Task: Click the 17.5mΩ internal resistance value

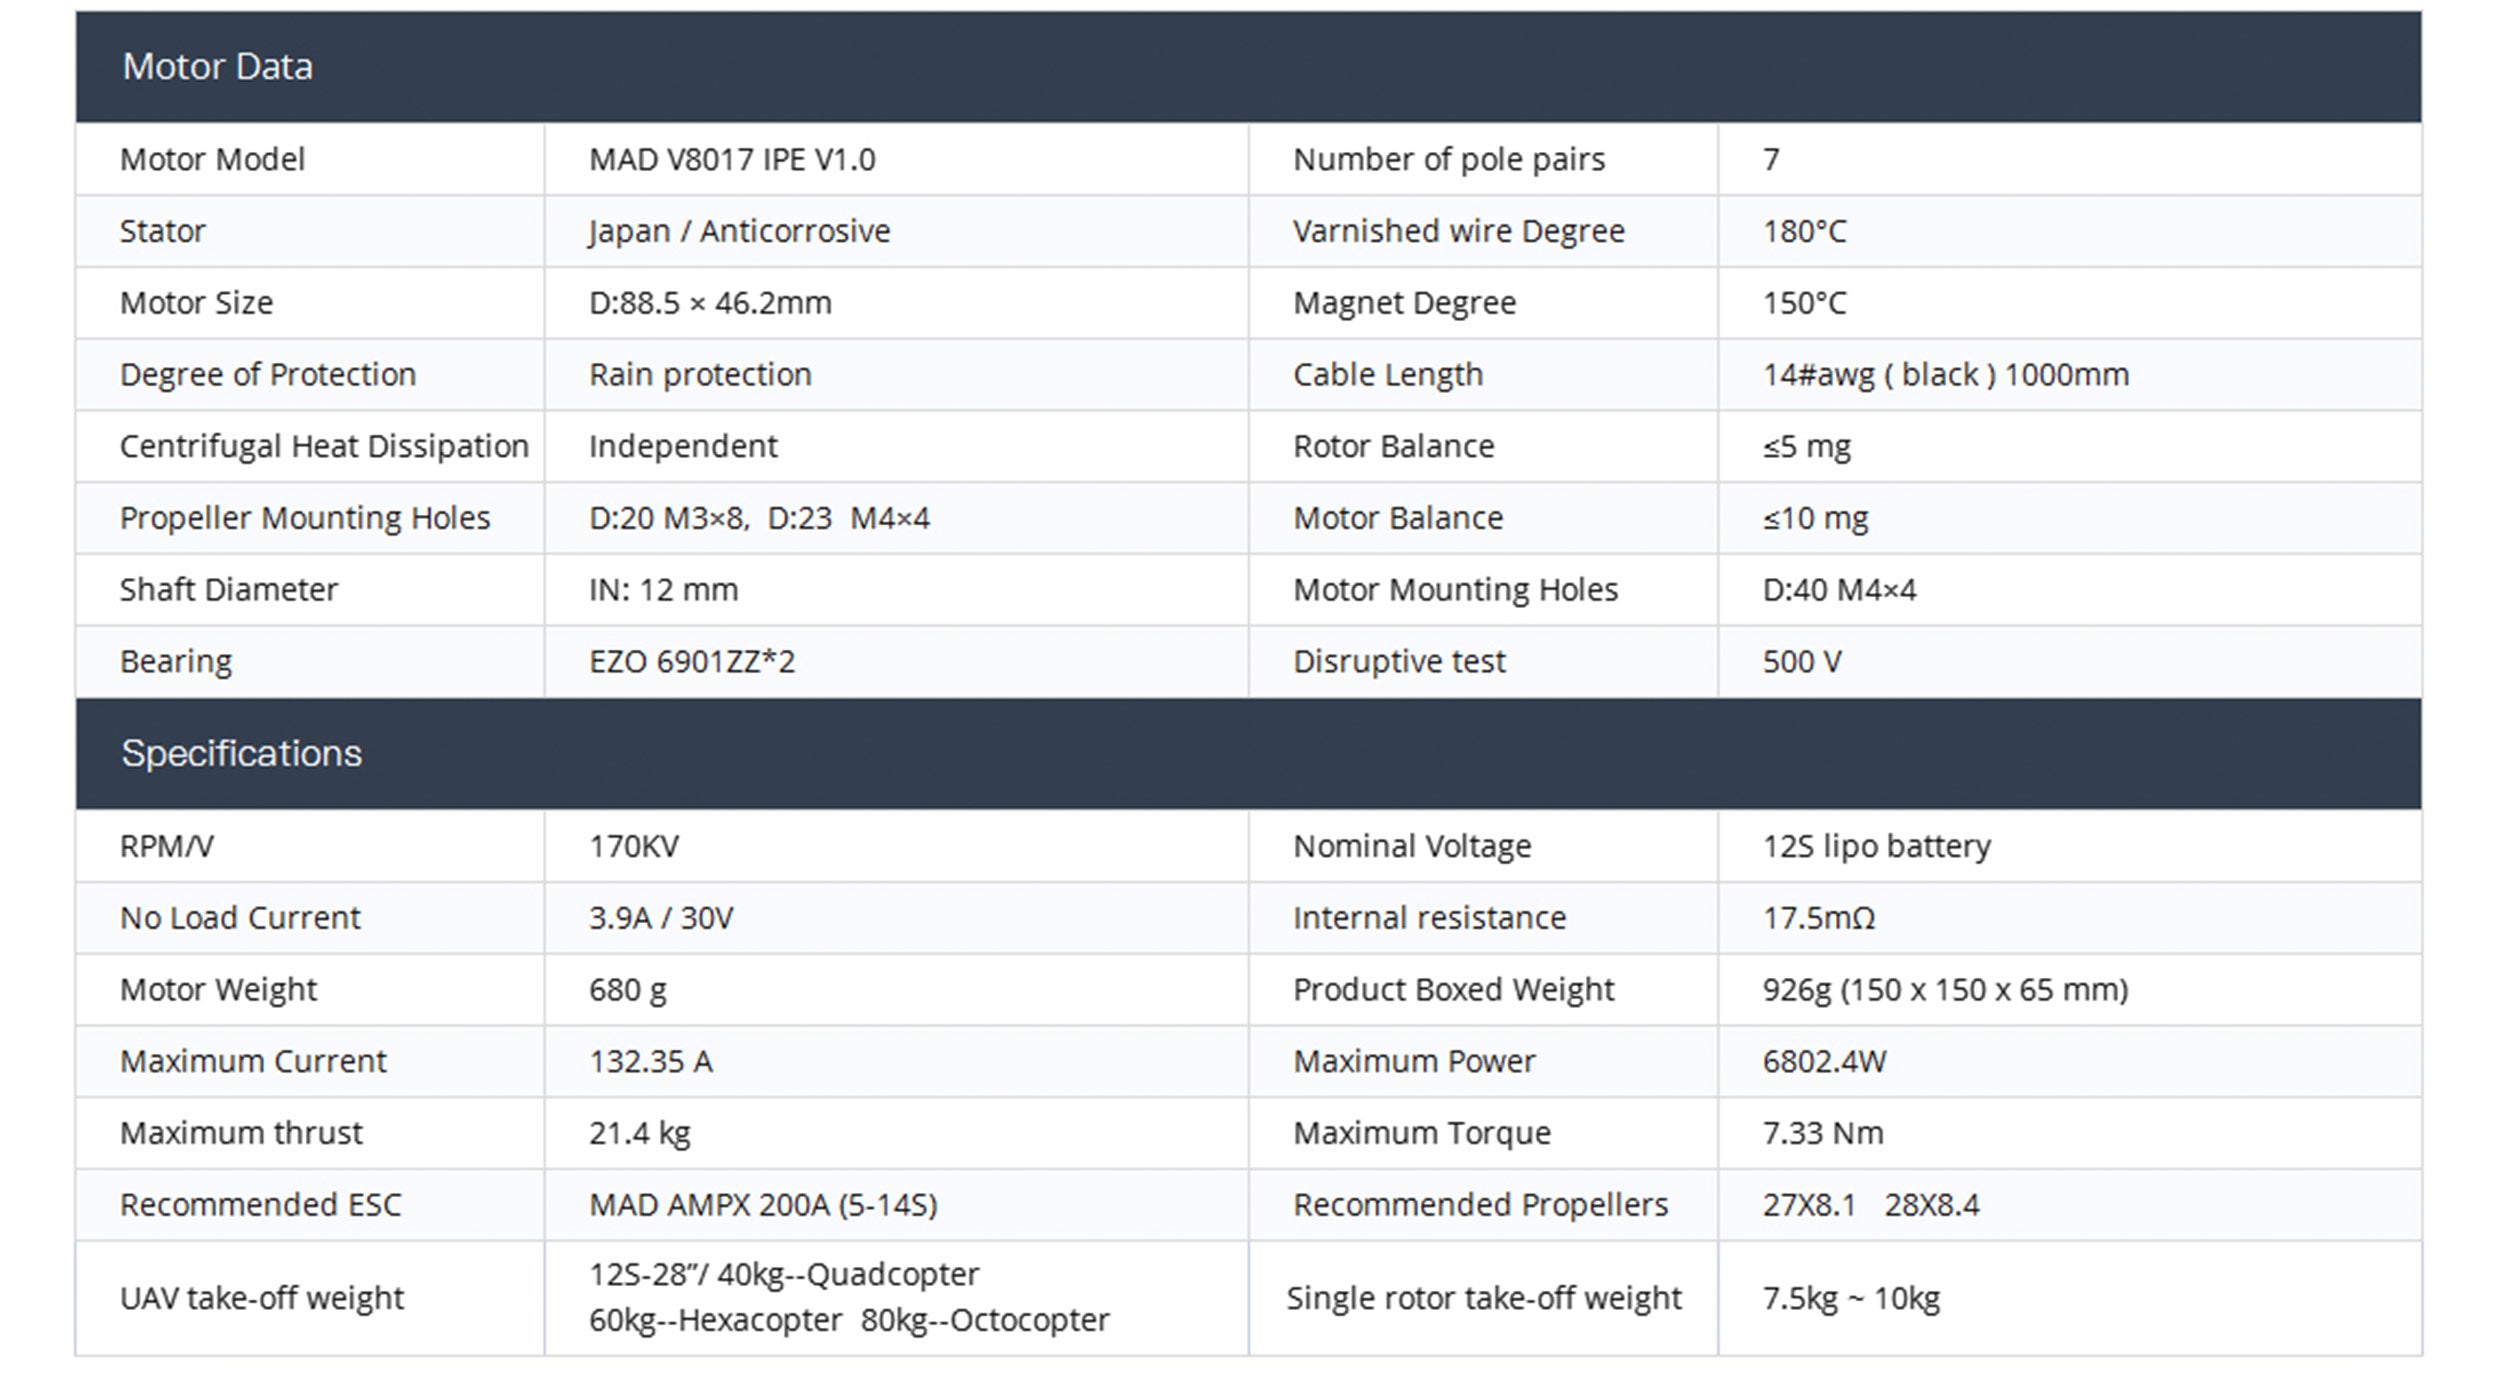Action: tap(1818, 918)
